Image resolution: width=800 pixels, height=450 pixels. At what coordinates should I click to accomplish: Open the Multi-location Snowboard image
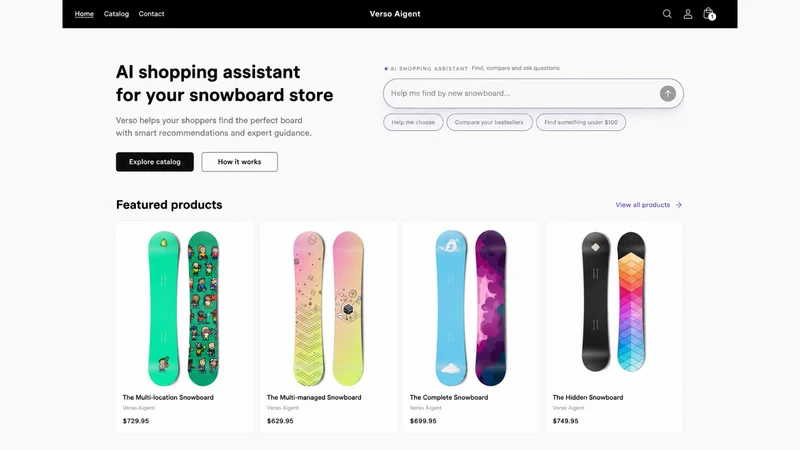[x=184, y=308]
